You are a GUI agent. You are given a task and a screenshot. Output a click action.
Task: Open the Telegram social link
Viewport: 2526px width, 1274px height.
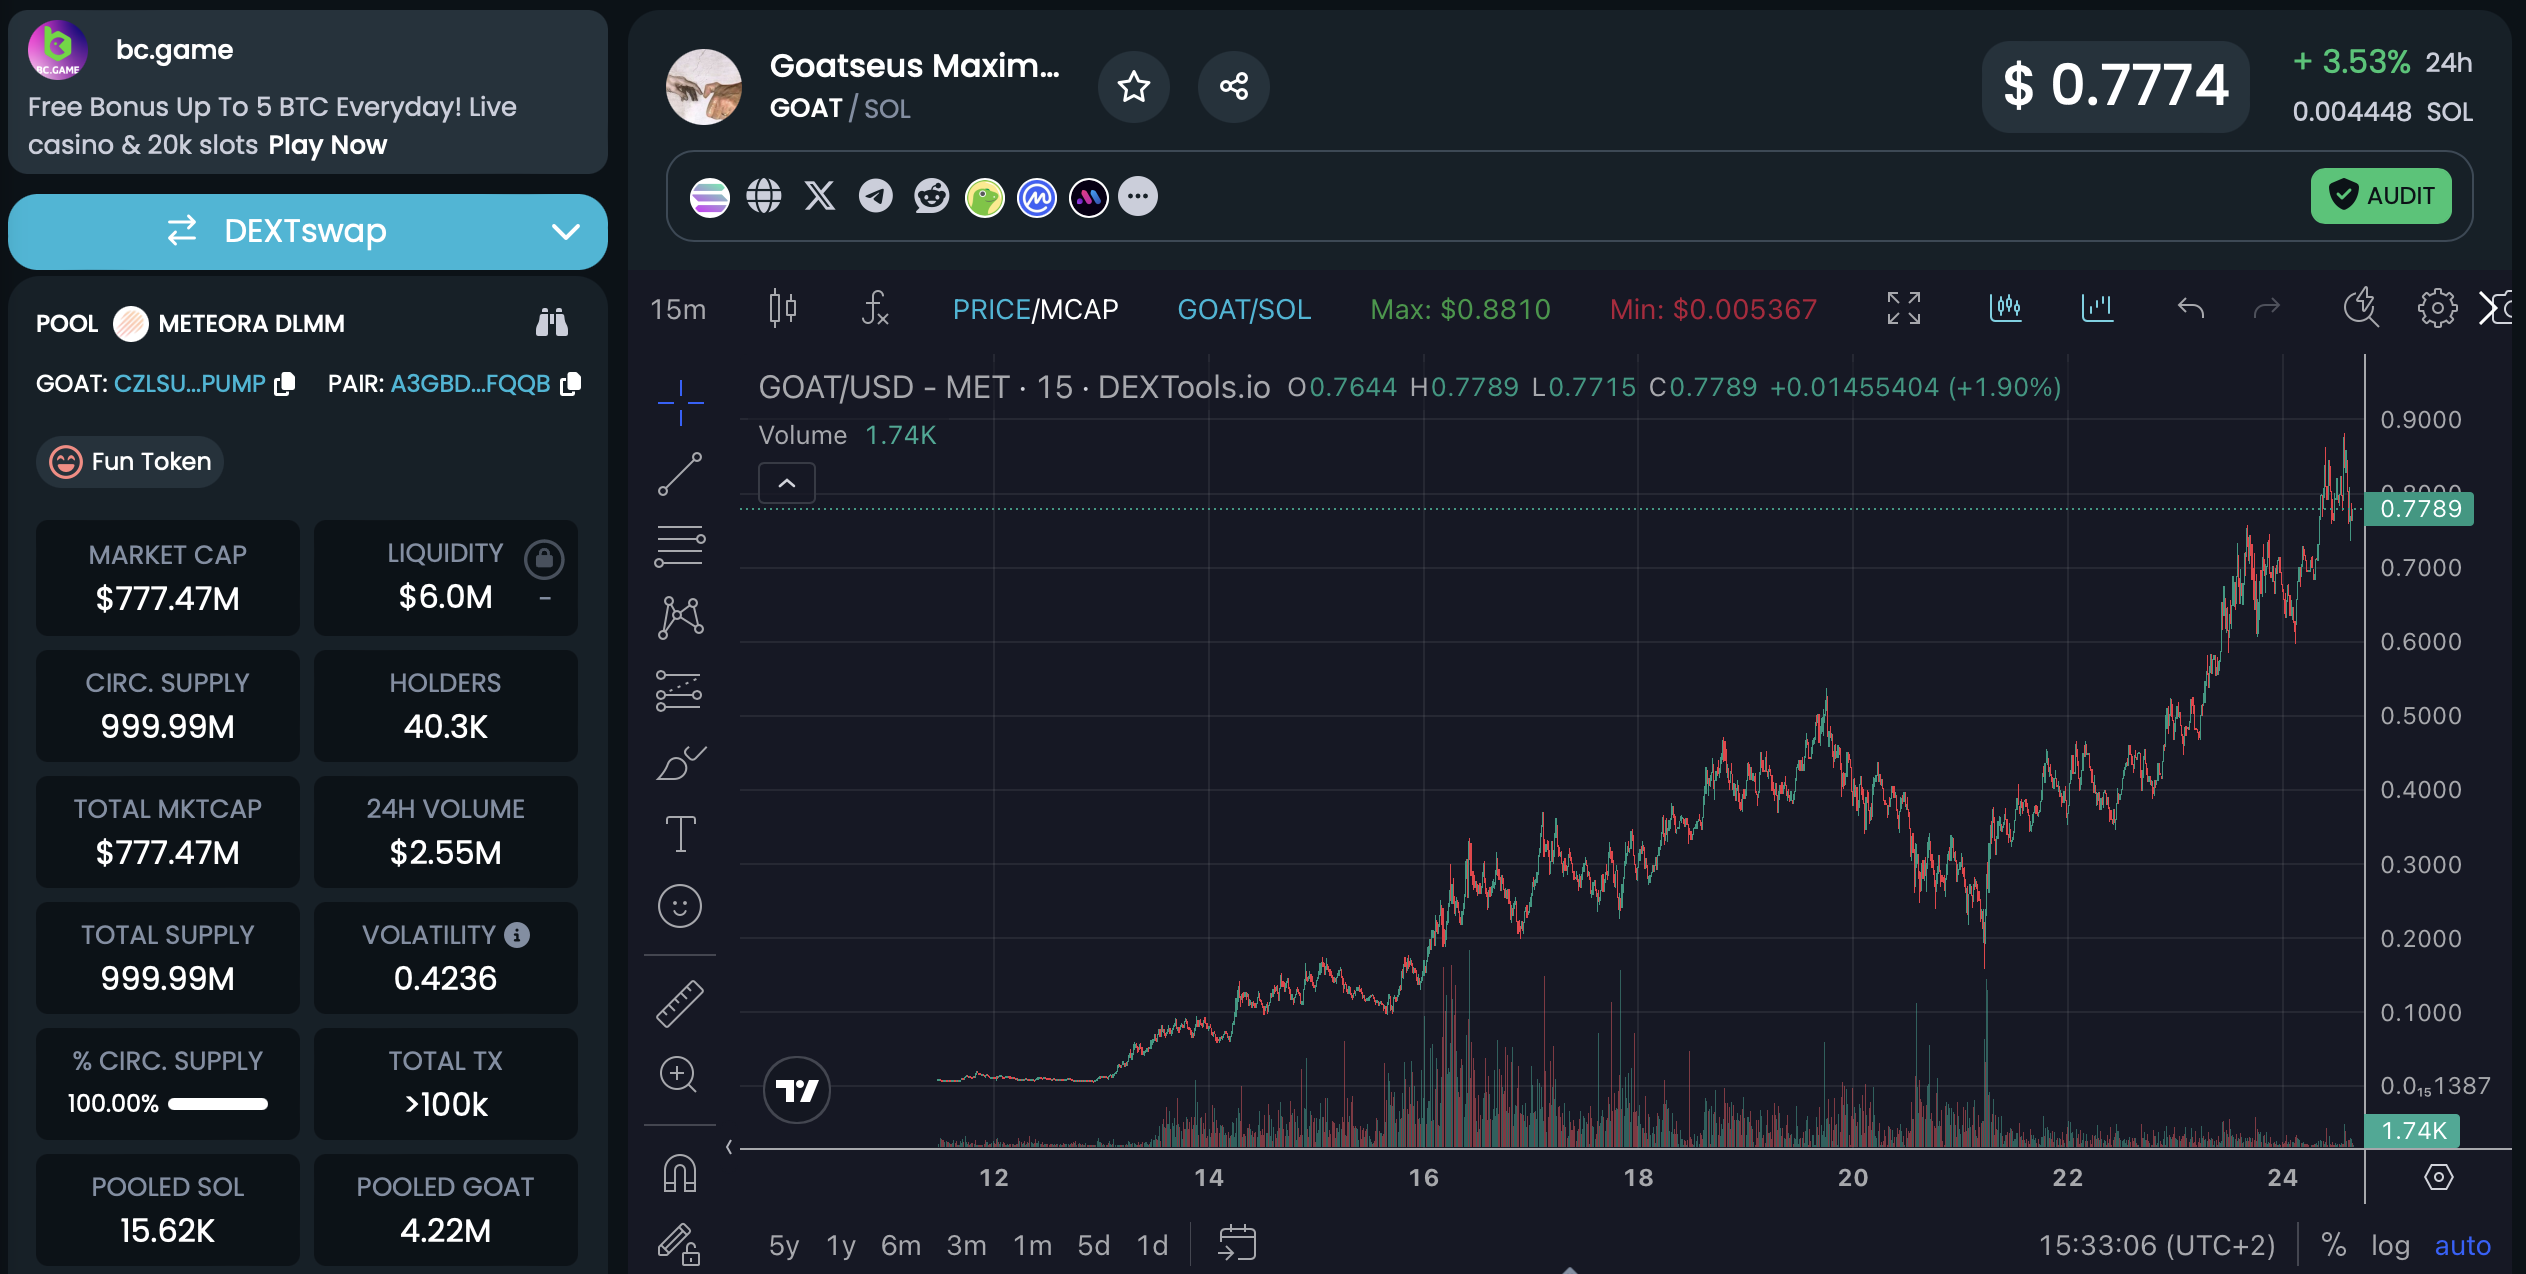[876, 196]
